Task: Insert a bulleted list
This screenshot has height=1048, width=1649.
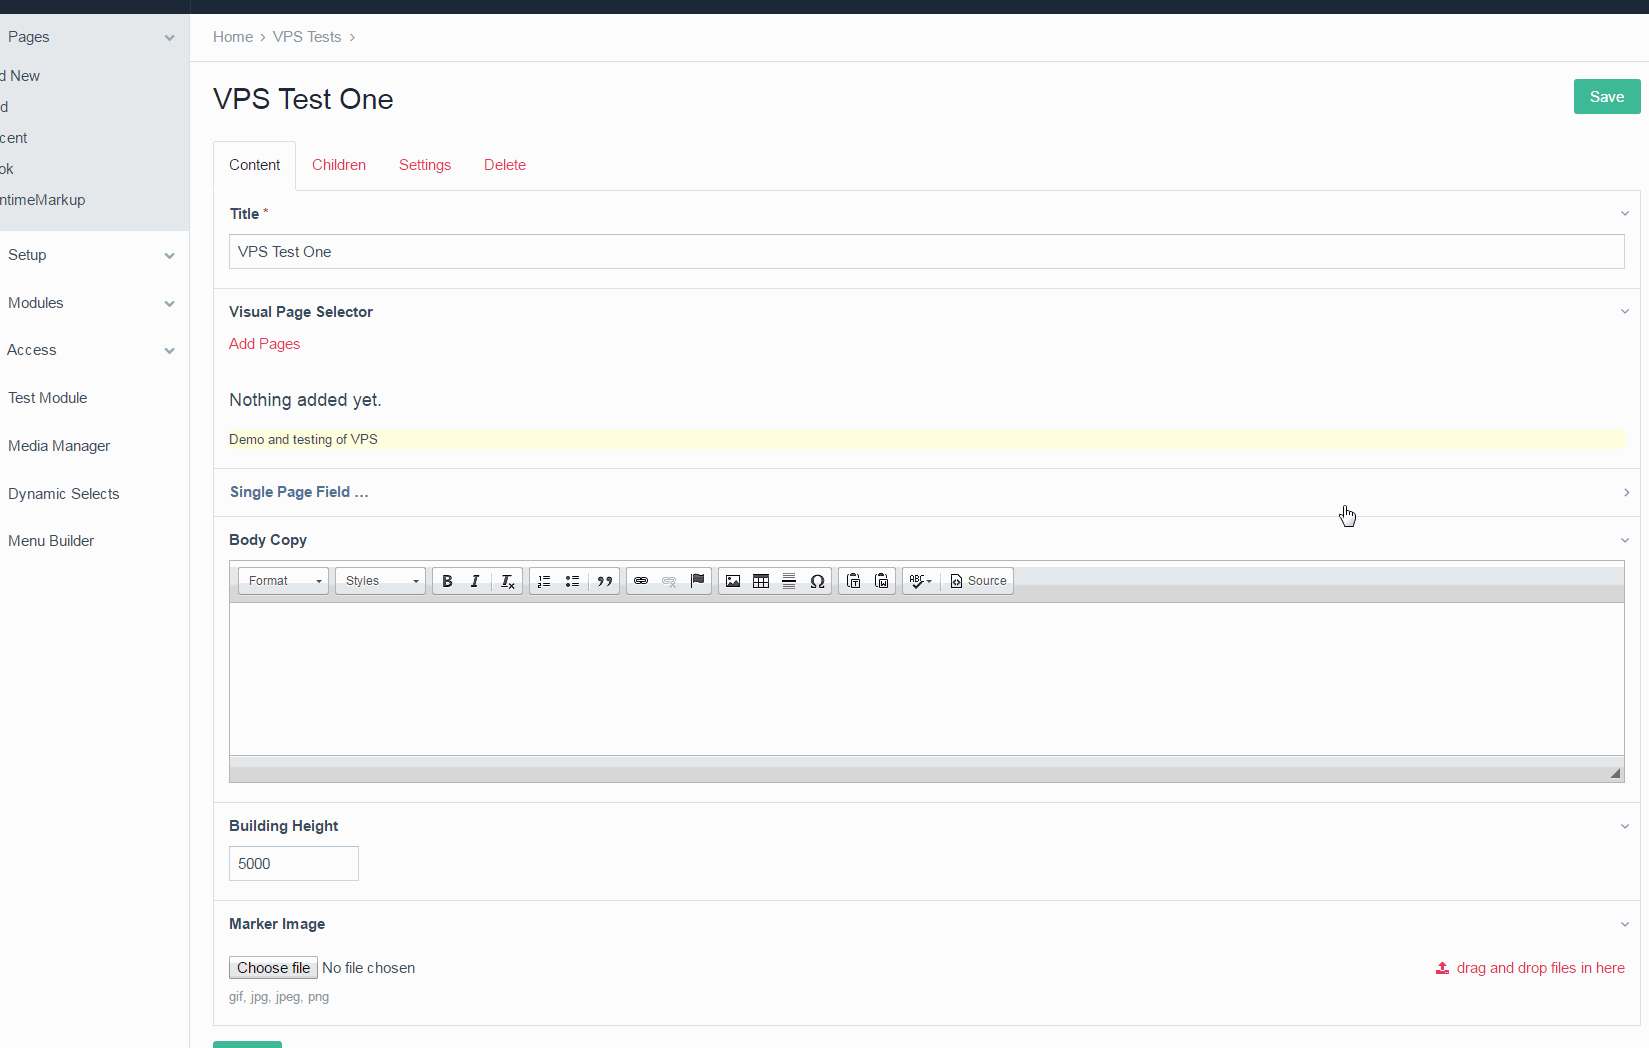Action: 572,581
